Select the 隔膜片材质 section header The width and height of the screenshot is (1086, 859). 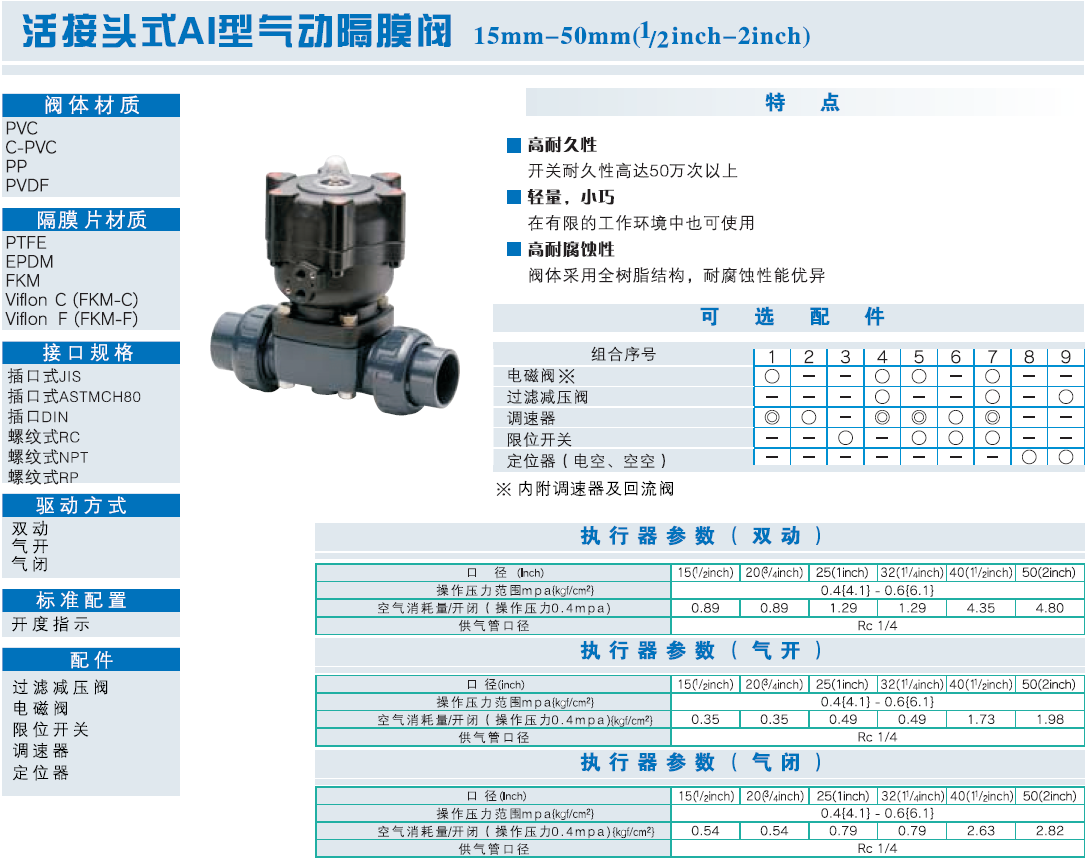[x=91, y=220]
